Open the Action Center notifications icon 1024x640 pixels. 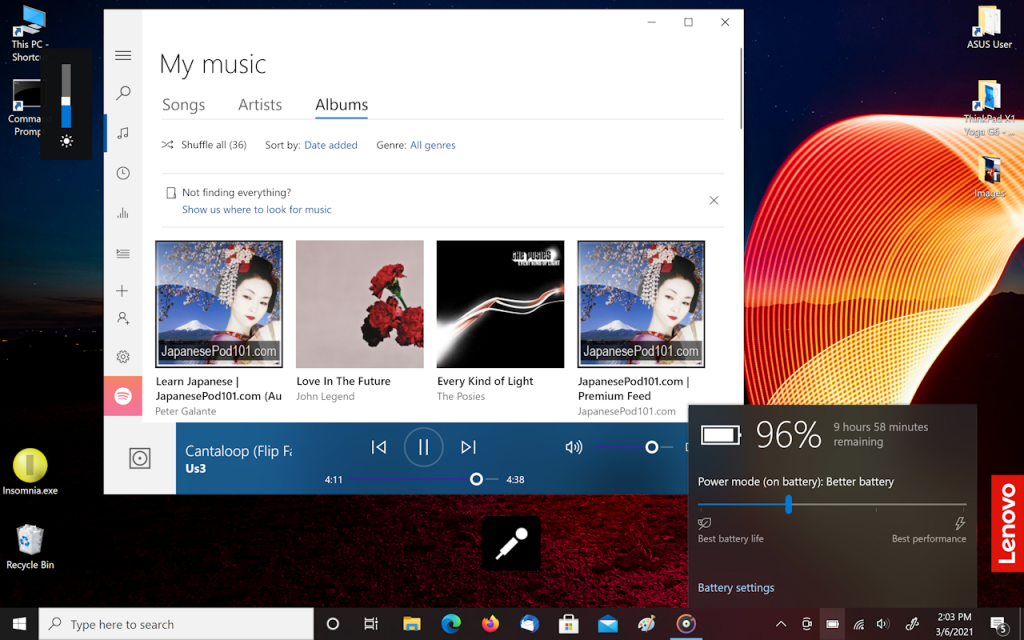tap(999, 624)
